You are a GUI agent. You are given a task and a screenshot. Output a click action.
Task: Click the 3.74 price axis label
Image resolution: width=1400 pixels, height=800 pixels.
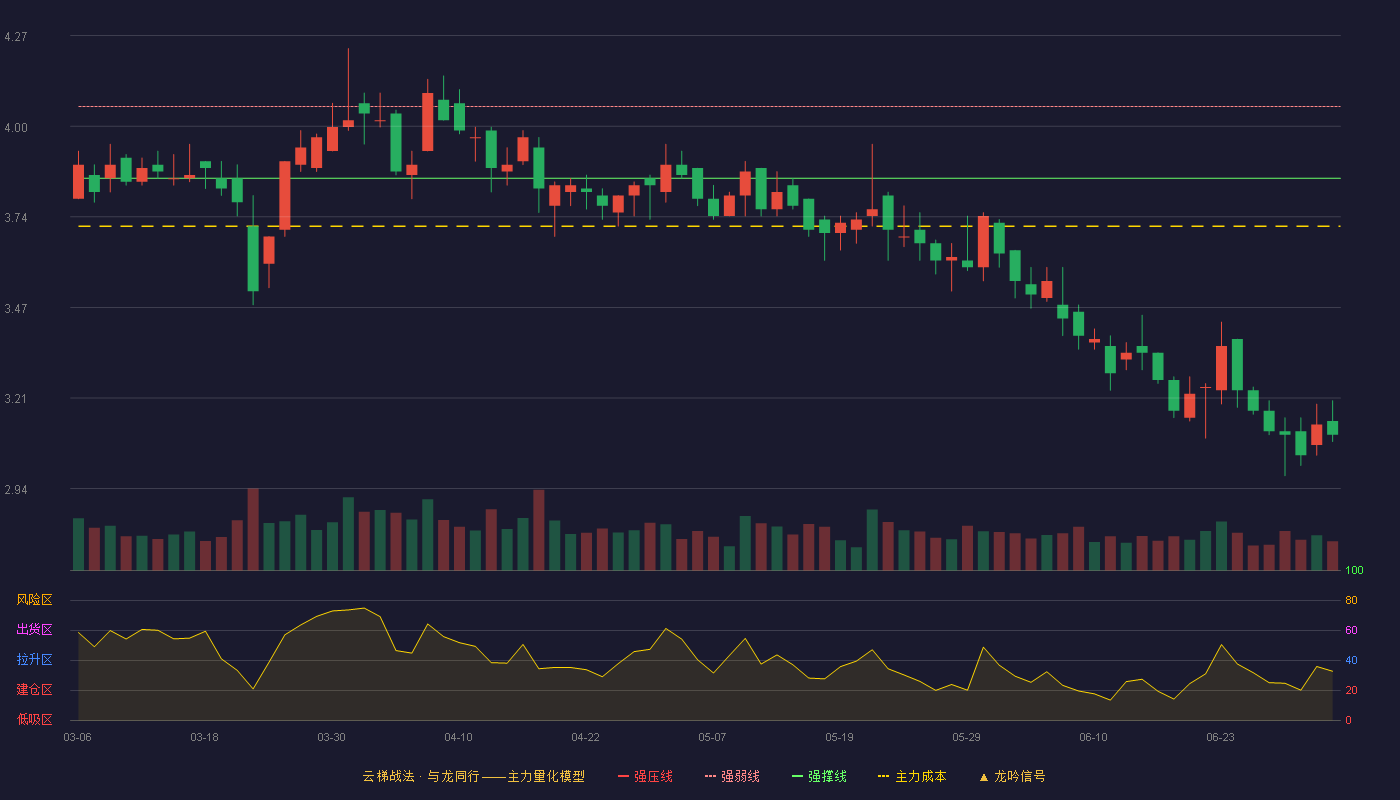(x=16, y=218)
